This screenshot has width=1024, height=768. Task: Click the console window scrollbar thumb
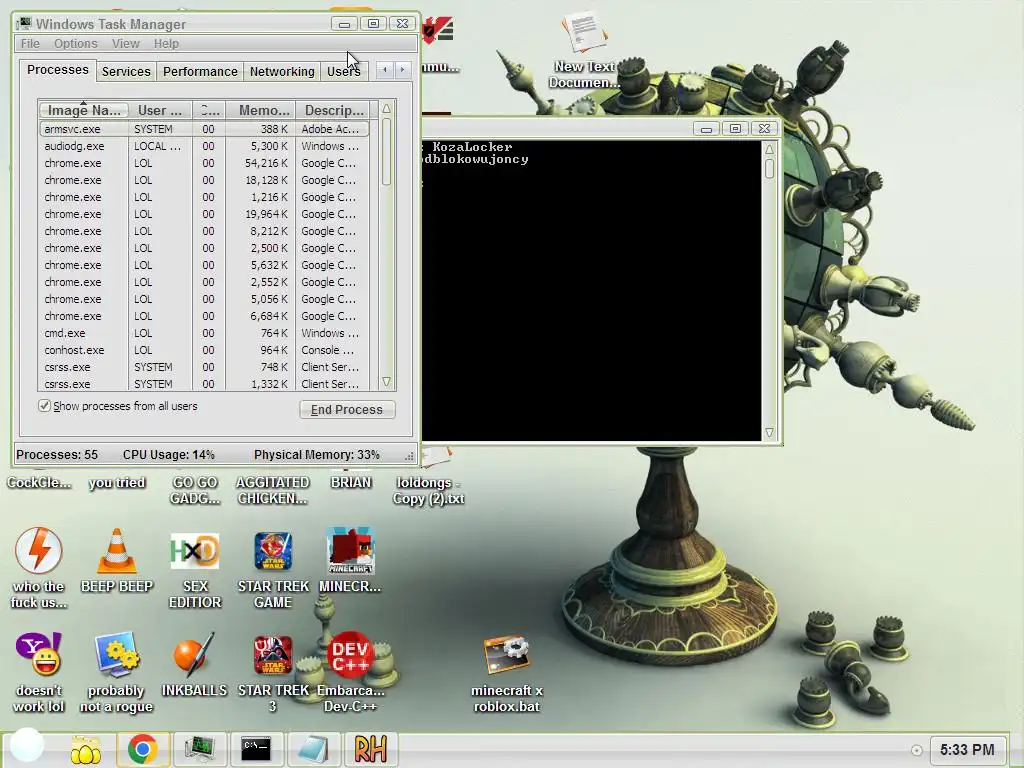pos(769,168)
